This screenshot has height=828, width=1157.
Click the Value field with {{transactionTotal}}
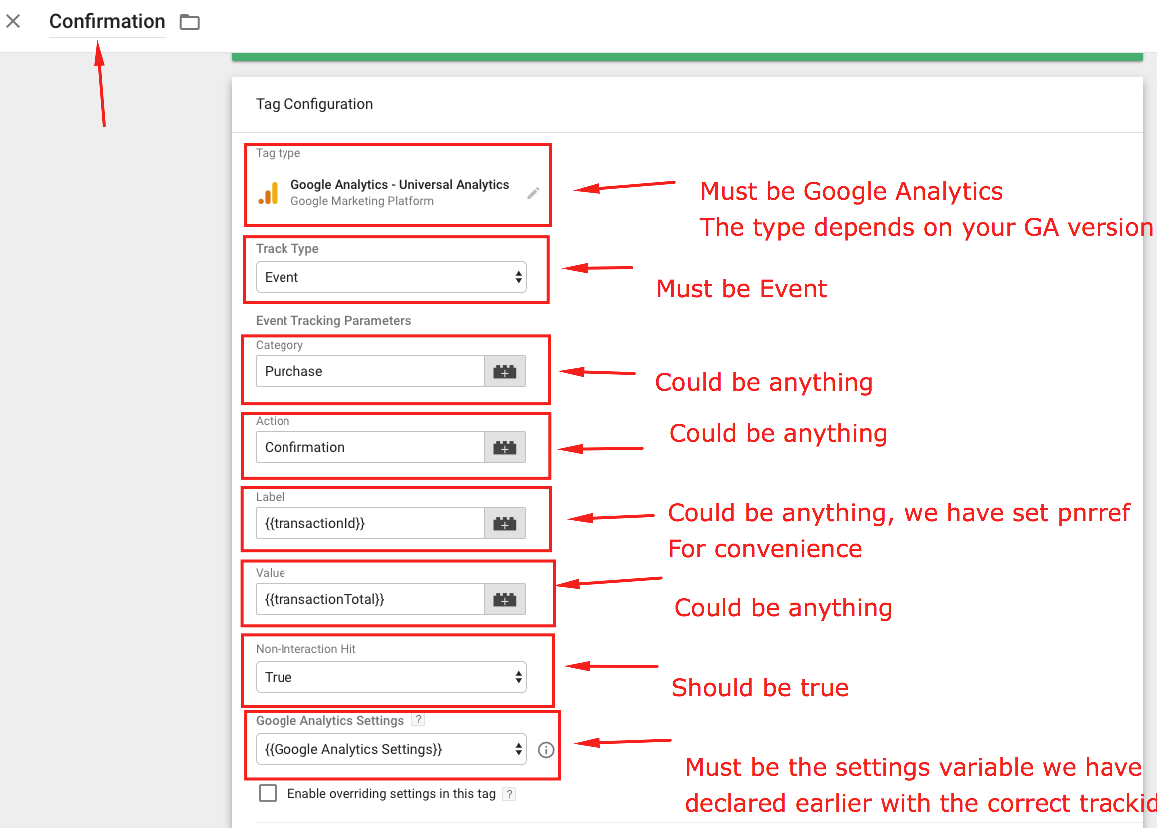370,599
